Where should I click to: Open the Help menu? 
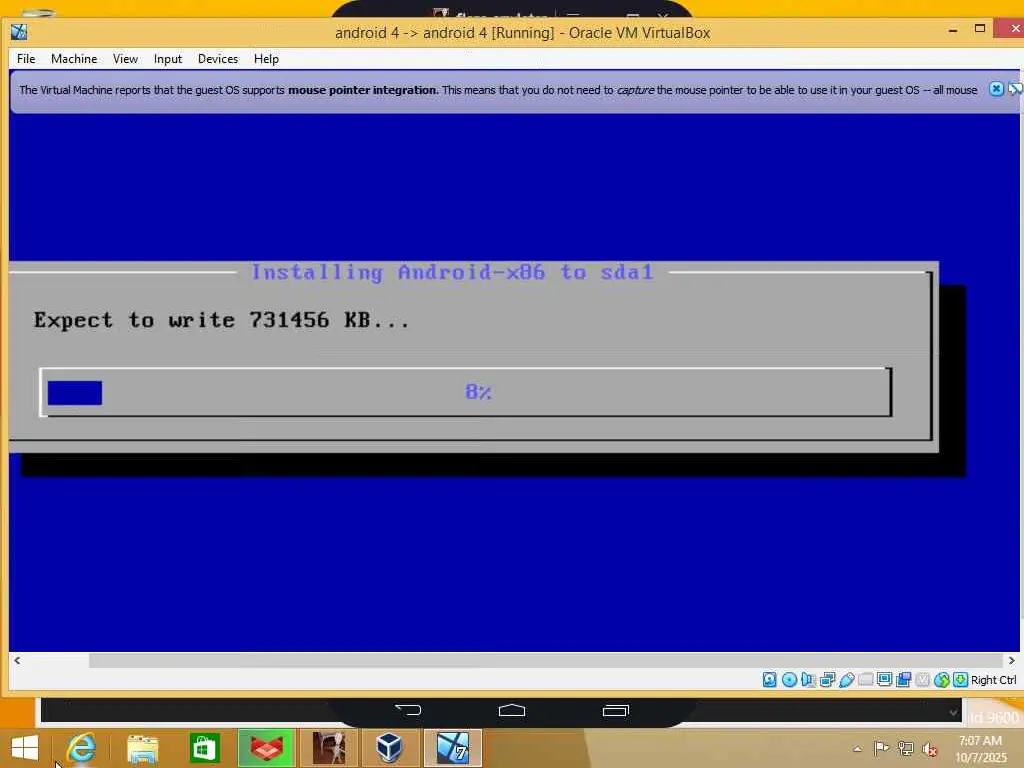[266, 59]
